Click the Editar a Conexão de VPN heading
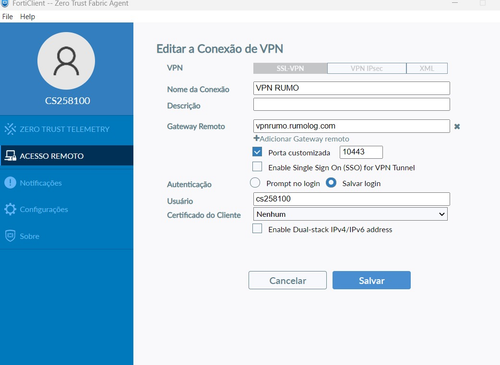The width and height of the screenshot is (500, 365). tap(220, 49)
